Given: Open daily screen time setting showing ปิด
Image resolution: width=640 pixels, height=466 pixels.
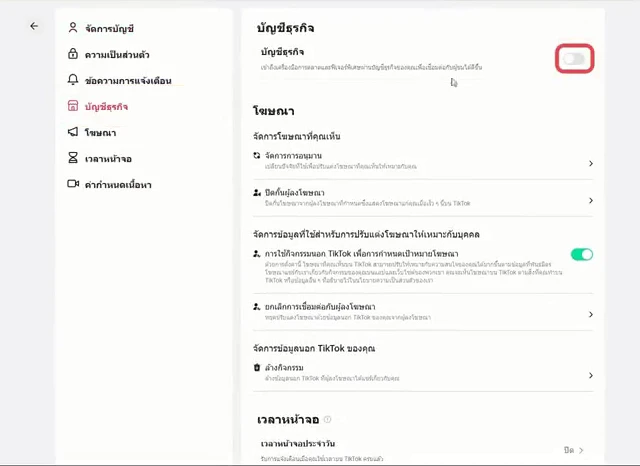Looking at the screenshot, I should point(574,450).
